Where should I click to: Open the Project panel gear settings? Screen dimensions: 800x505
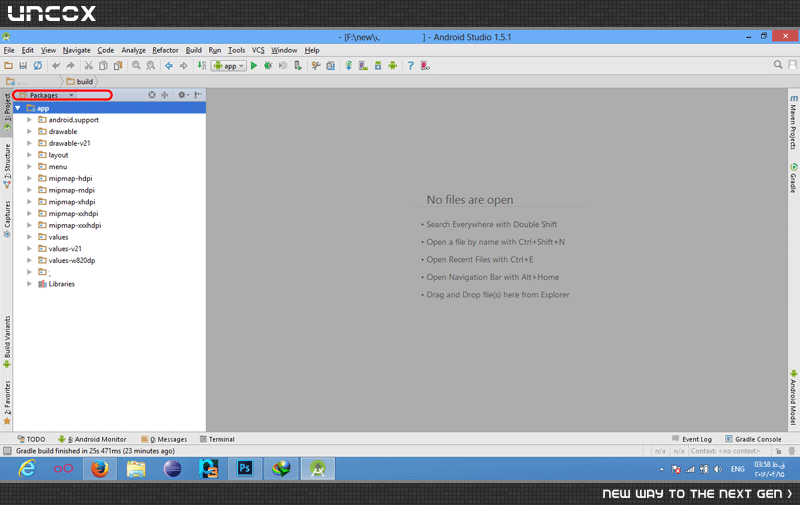pos(183,95)
